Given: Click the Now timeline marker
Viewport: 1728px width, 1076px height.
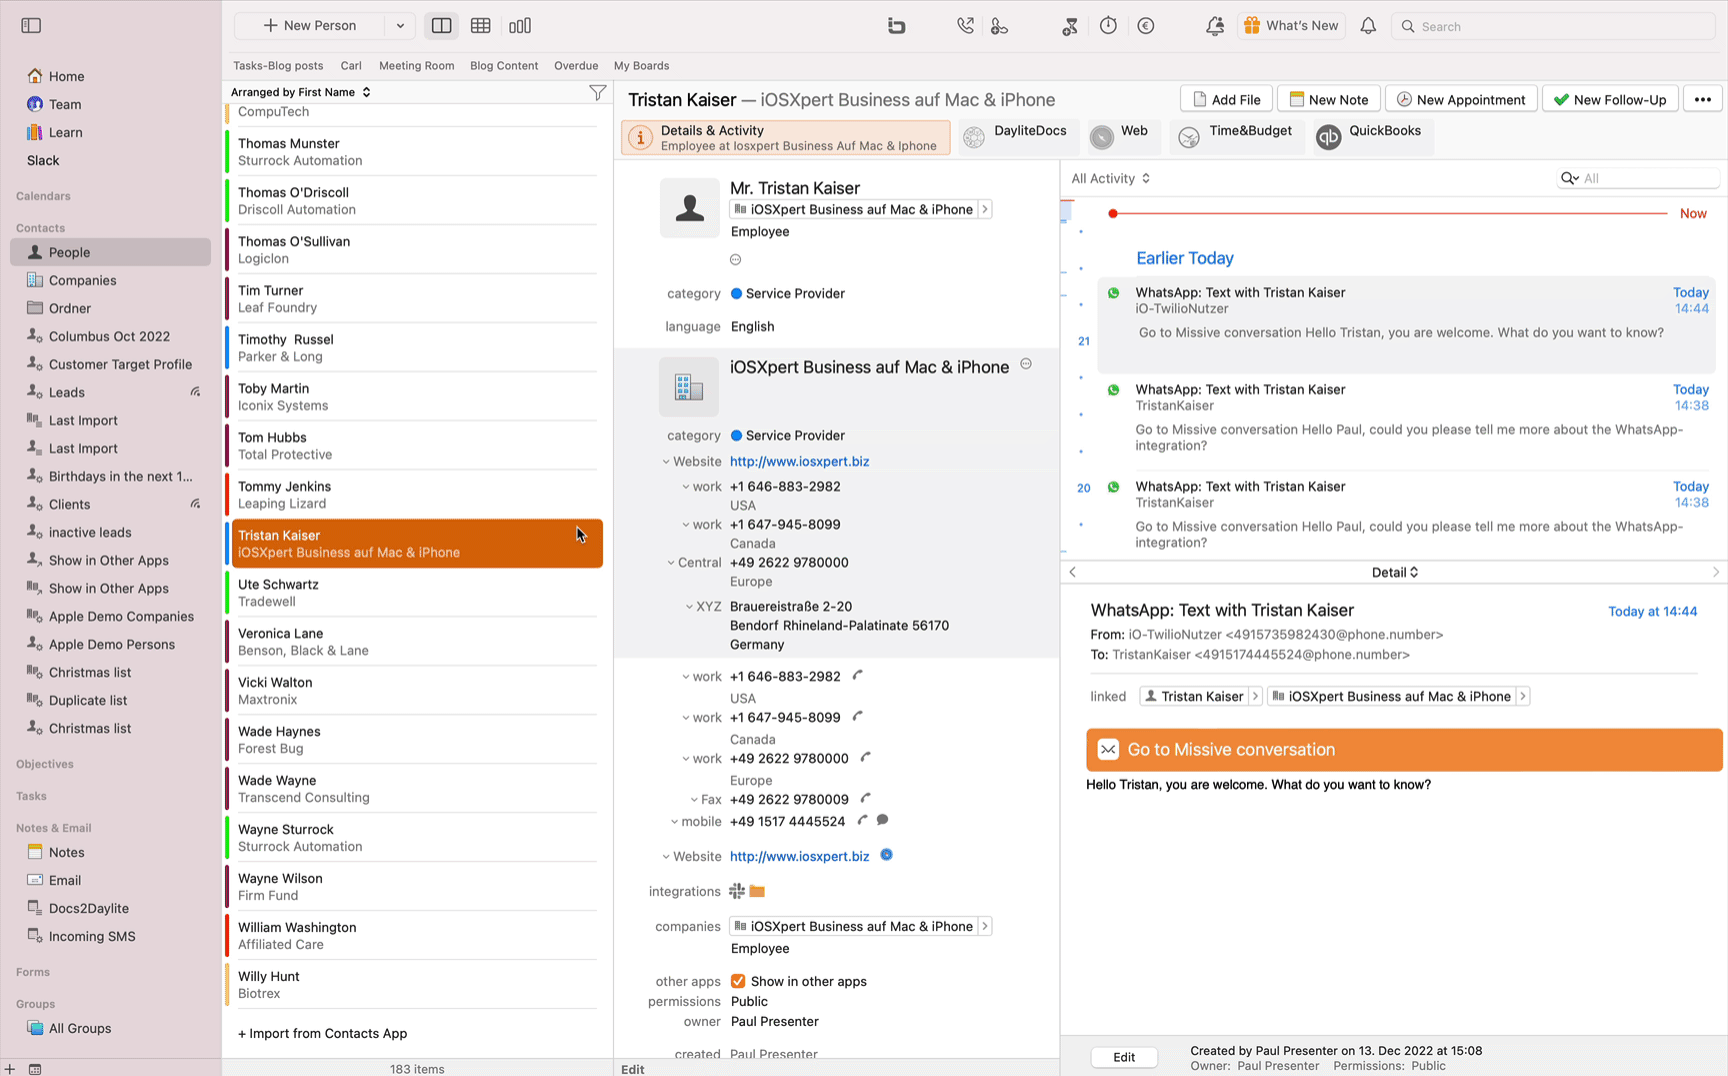Looking at the screenshot, I should 1693,213.
